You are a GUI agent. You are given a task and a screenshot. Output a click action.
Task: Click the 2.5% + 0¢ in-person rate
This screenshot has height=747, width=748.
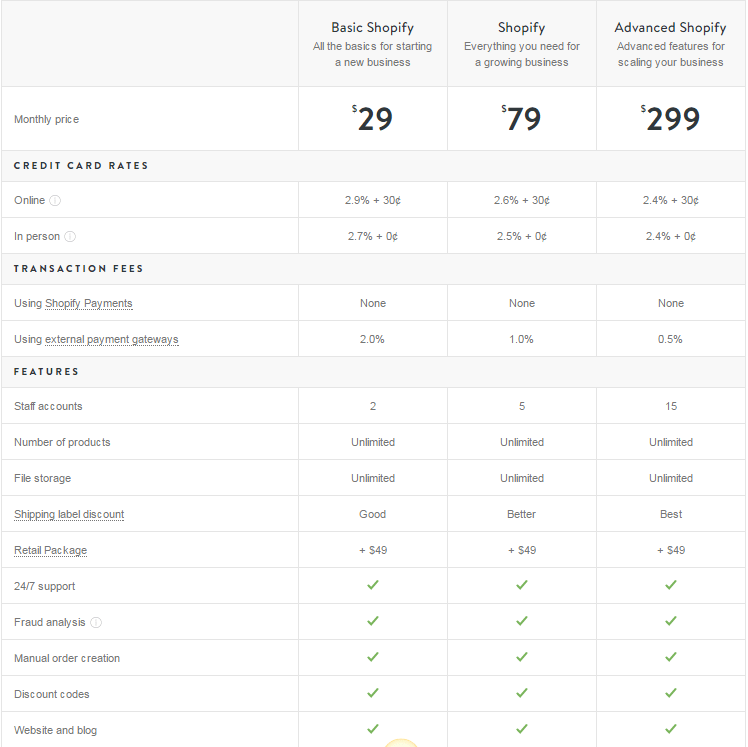point(521,237)
